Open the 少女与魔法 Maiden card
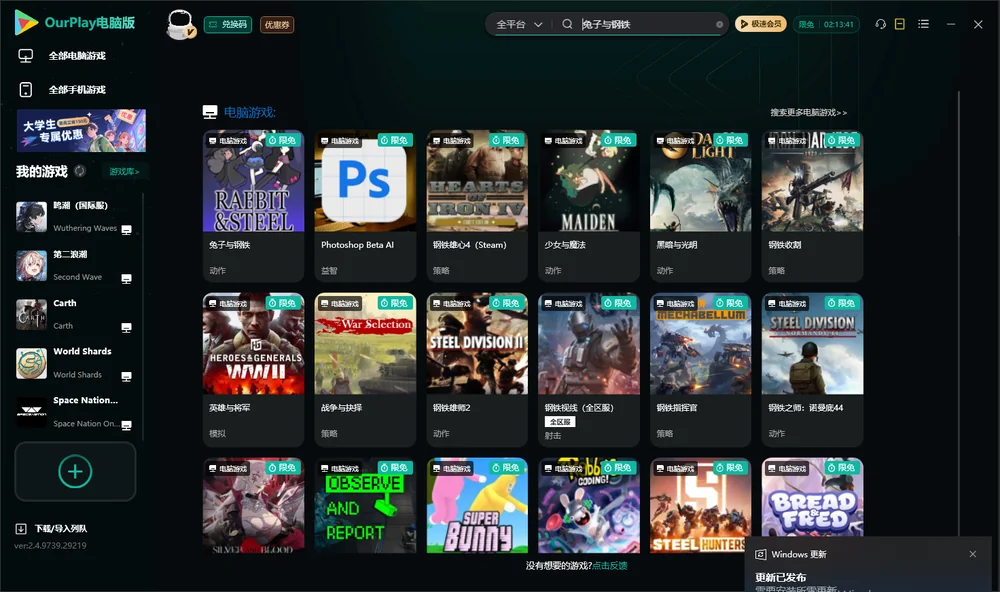1000x592 pixels. (x=589, y=205)
